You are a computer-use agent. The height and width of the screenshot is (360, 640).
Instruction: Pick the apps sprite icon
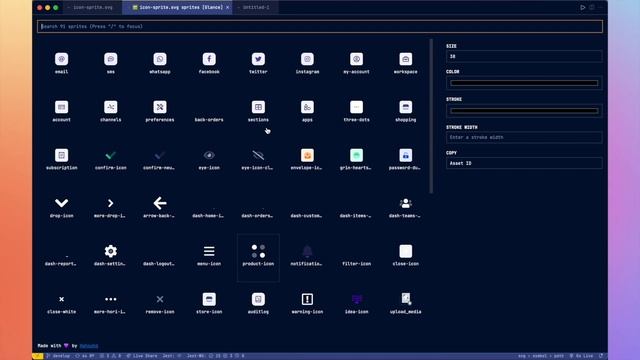(x=307, y=107)
